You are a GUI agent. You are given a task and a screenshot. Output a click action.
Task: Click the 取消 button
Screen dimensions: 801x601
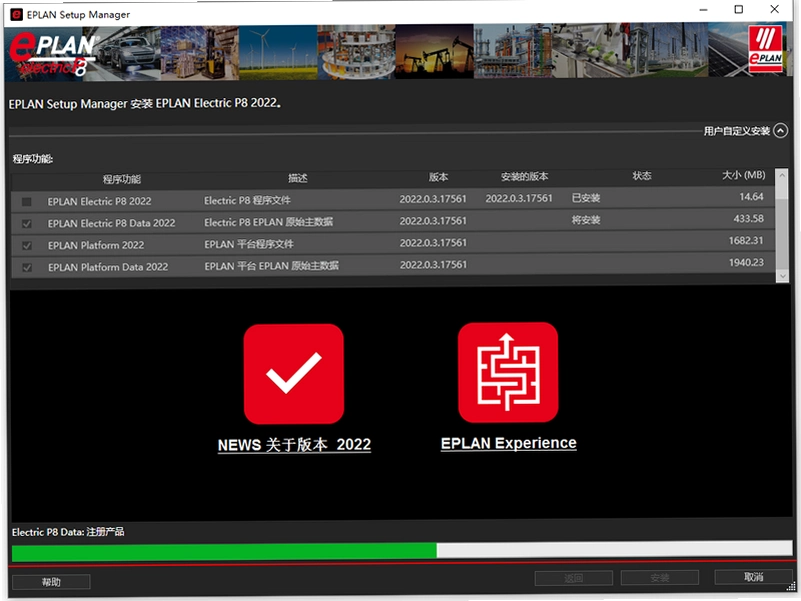point(753,577)
